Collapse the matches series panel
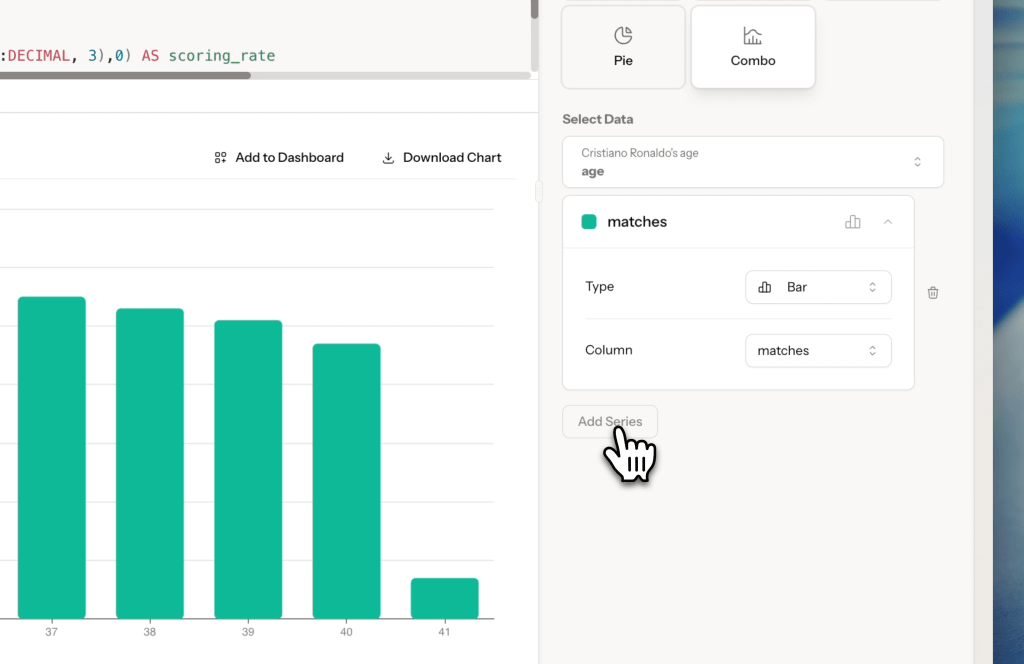Image resolution: width=1024 pixels, height=664 pixels. pos(888,222)
